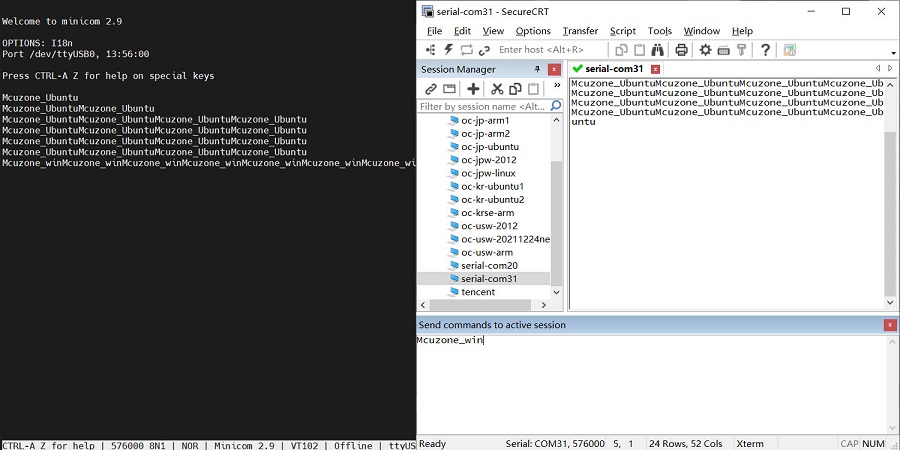
Task: Open the Keymap Editor keyboard icon
Action: (723, 50)
